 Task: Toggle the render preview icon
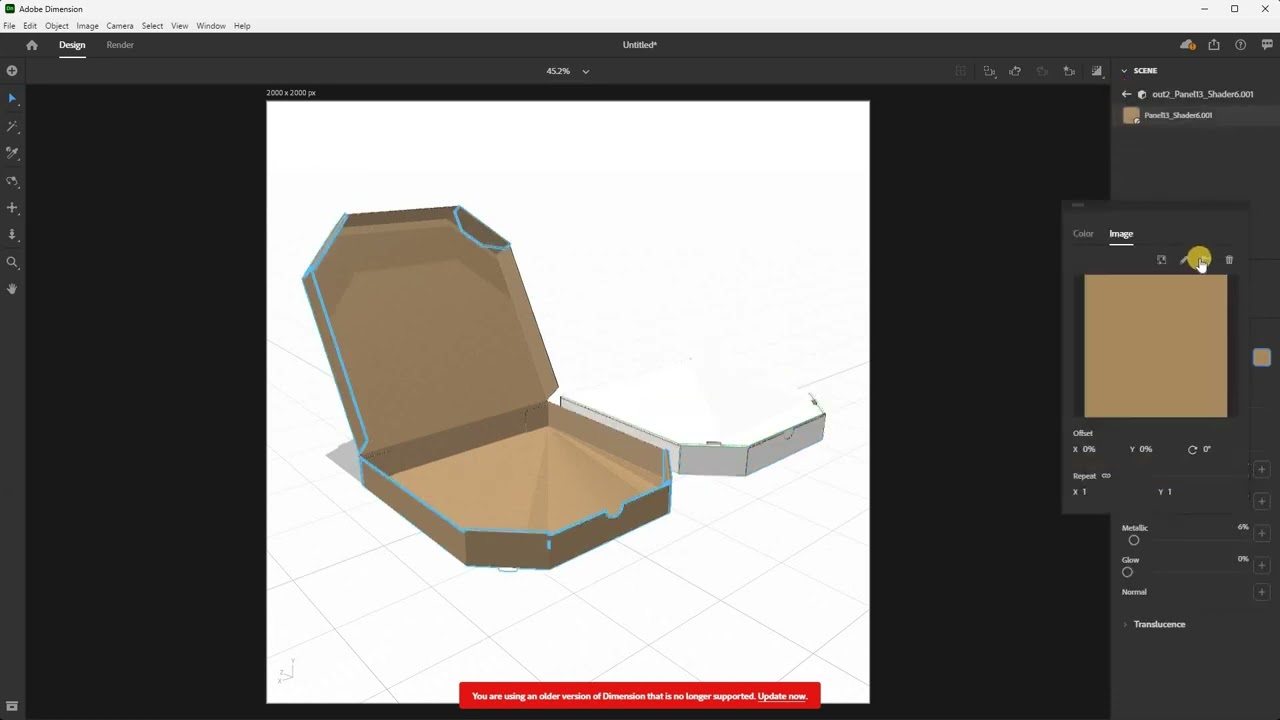click(x=1097, y=71)
